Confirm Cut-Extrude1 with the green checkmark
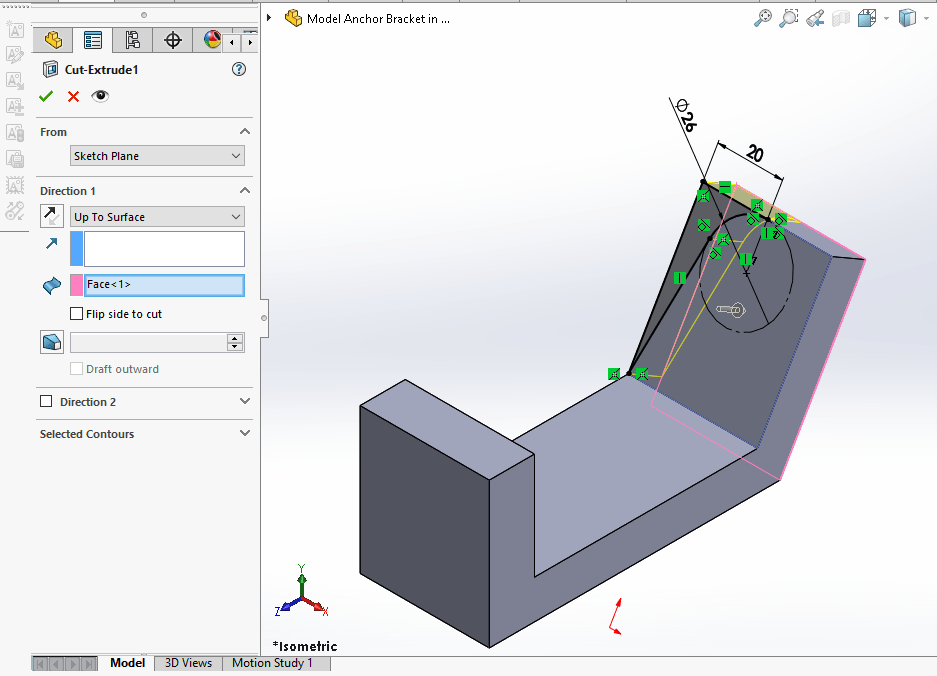This screenshot has width=937, height=676. (46, 96)
